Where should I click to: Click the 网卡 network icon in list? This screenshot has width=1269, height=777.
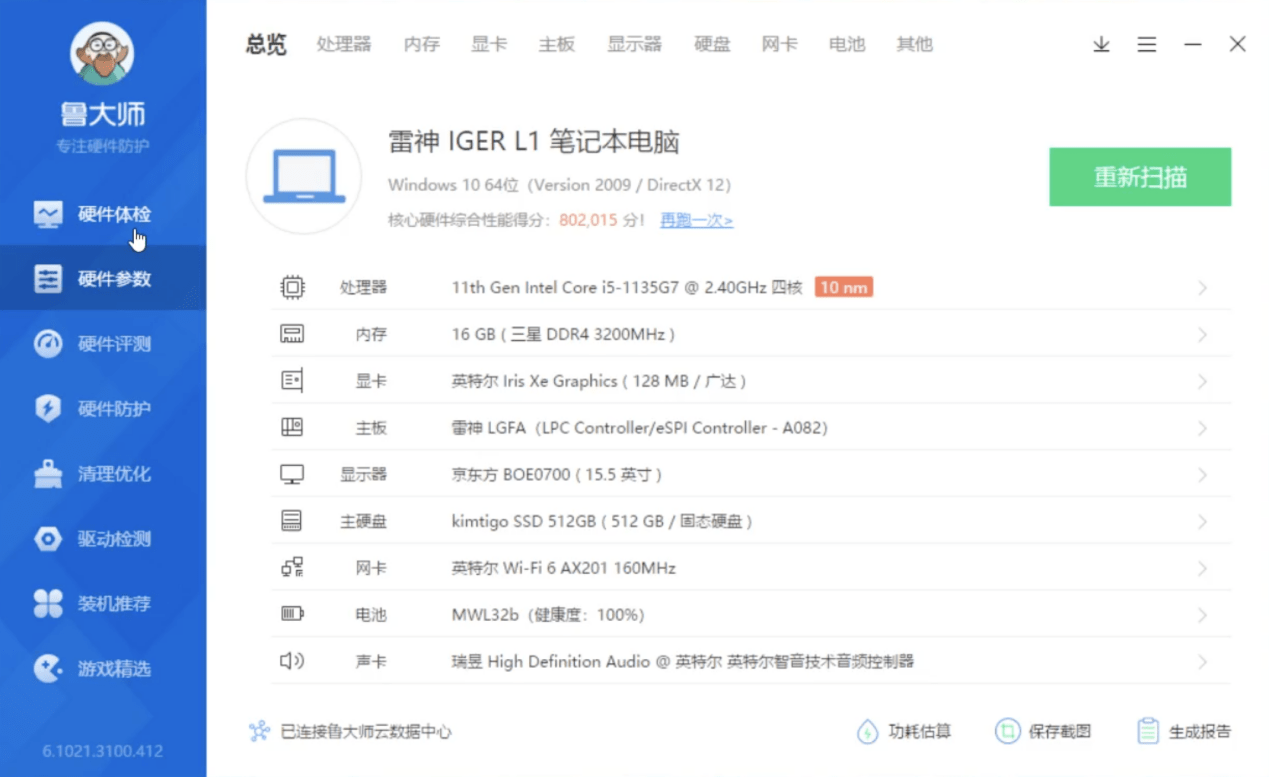coord(292,568)
